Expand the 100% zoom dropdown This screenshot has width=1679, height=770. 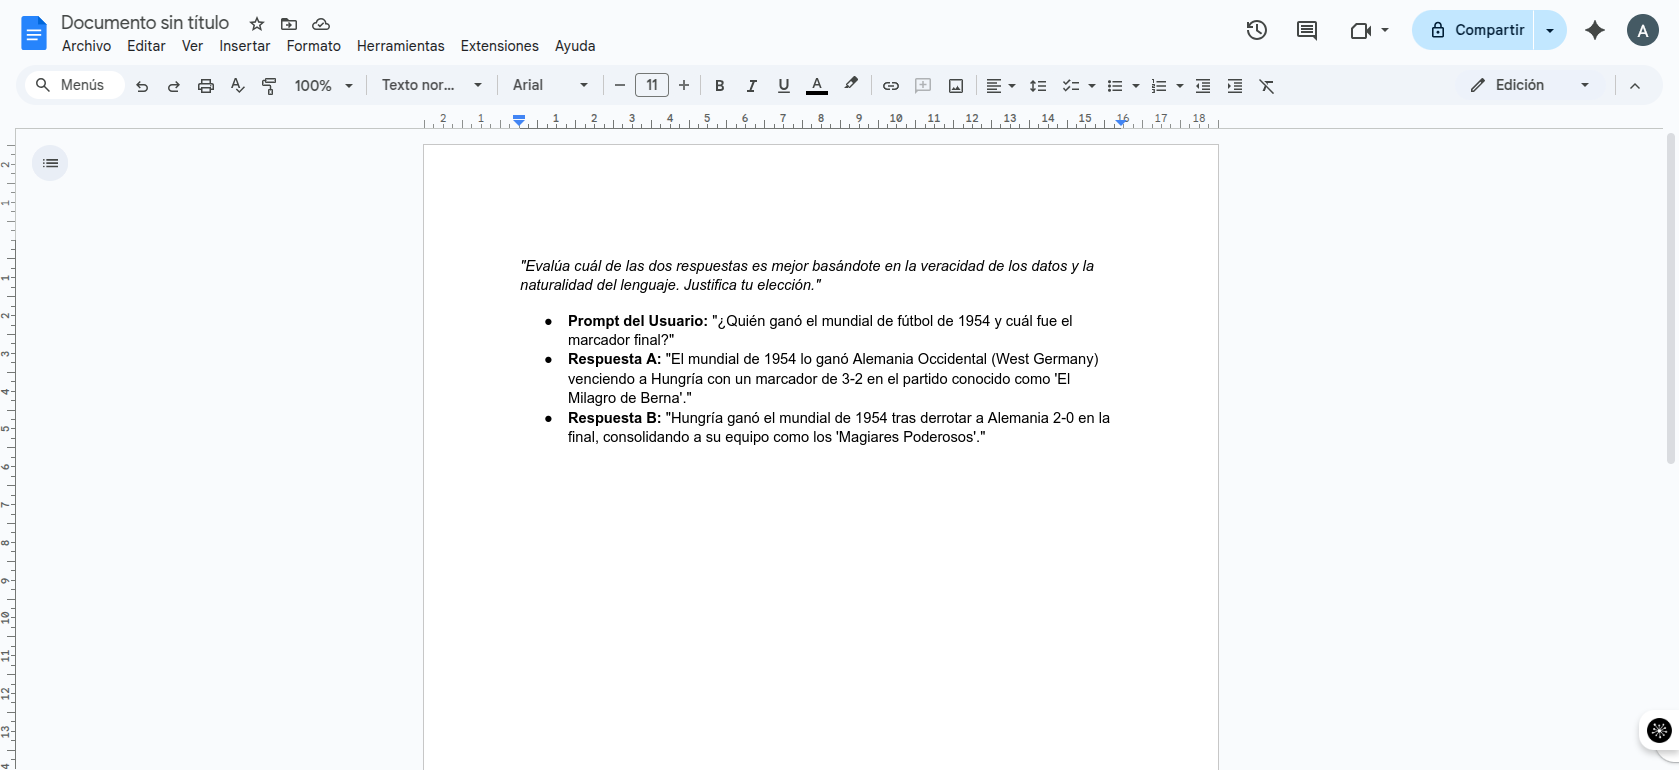point(324,86)
